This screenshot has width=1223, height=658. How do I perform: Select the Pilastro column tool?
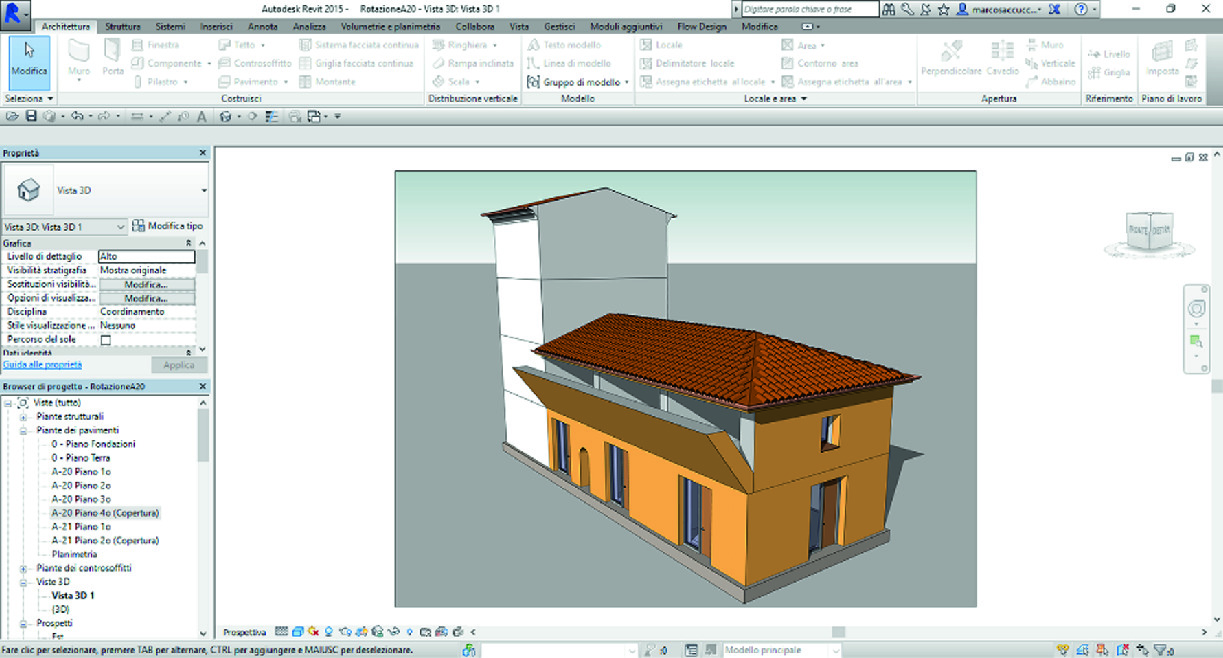pos(155,82)
